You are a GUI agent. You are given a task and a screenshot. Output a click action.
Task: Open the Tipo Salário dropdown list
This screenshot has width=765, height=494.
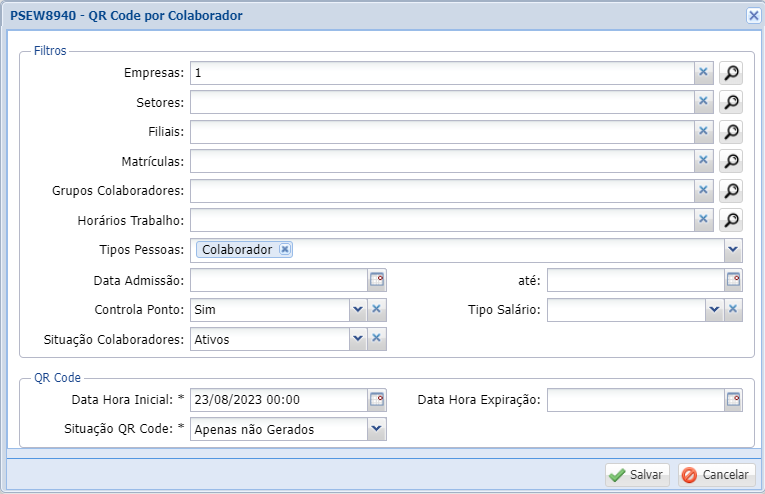pos(714,310)
